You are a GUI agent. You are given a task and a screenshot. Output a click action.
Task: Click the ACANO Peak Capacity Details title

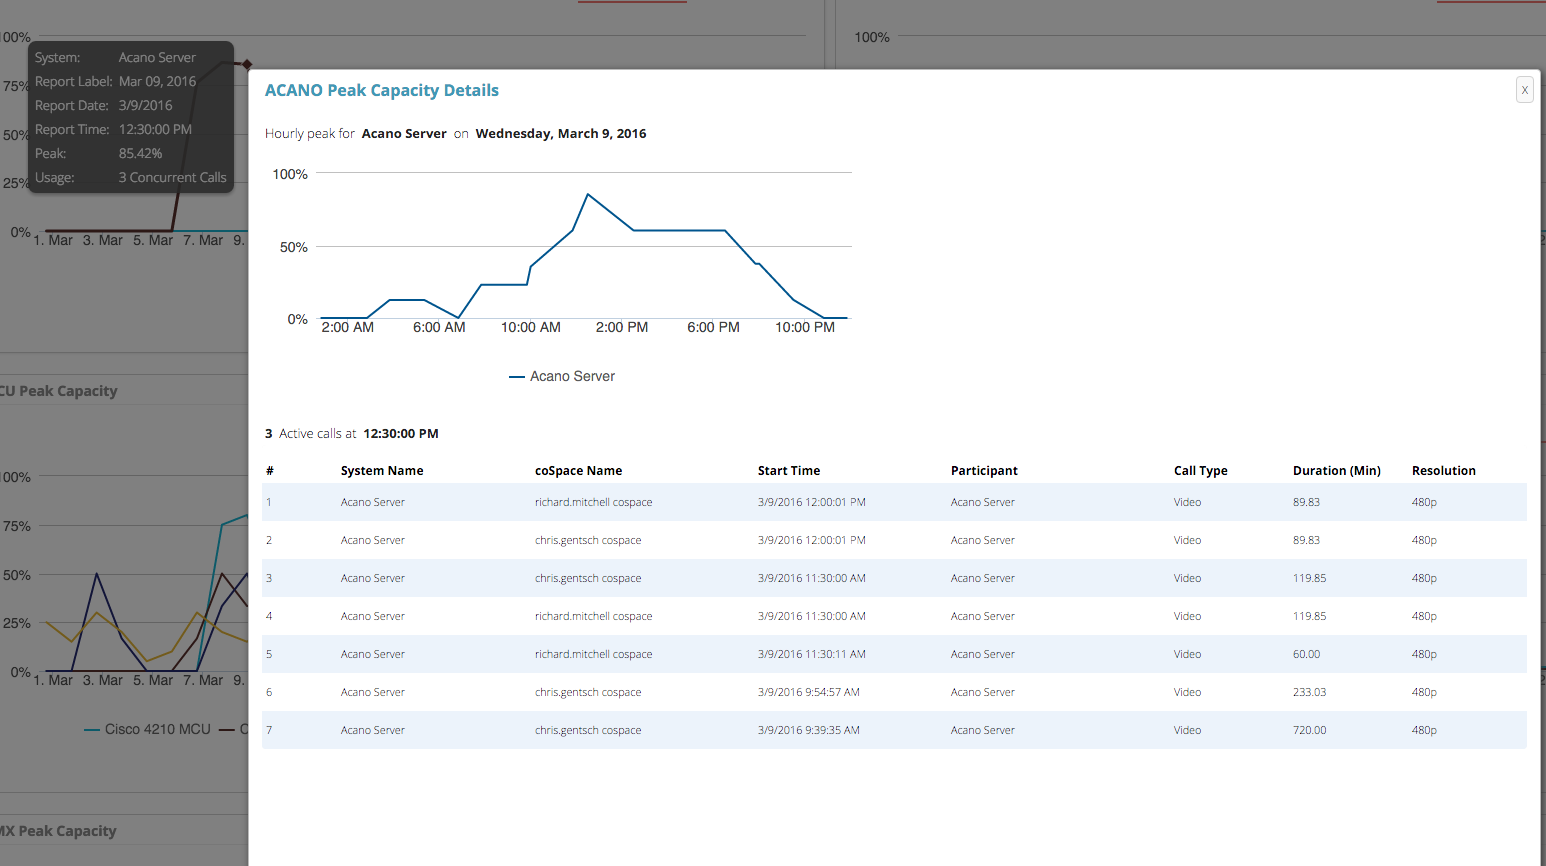pos(381,90)
